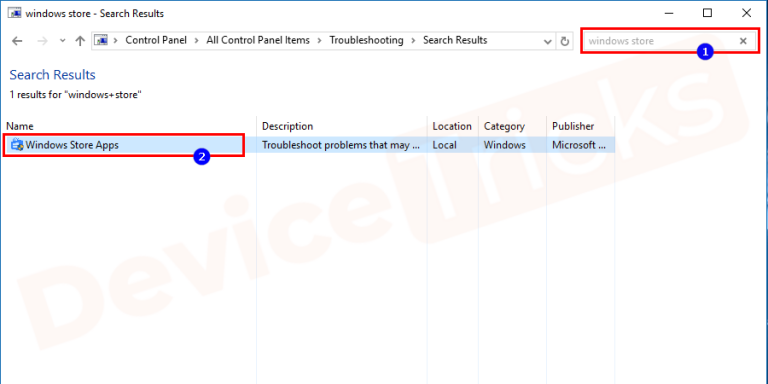Click the forward navigation arrow
768x384 pixels.
tap(43, 41)
